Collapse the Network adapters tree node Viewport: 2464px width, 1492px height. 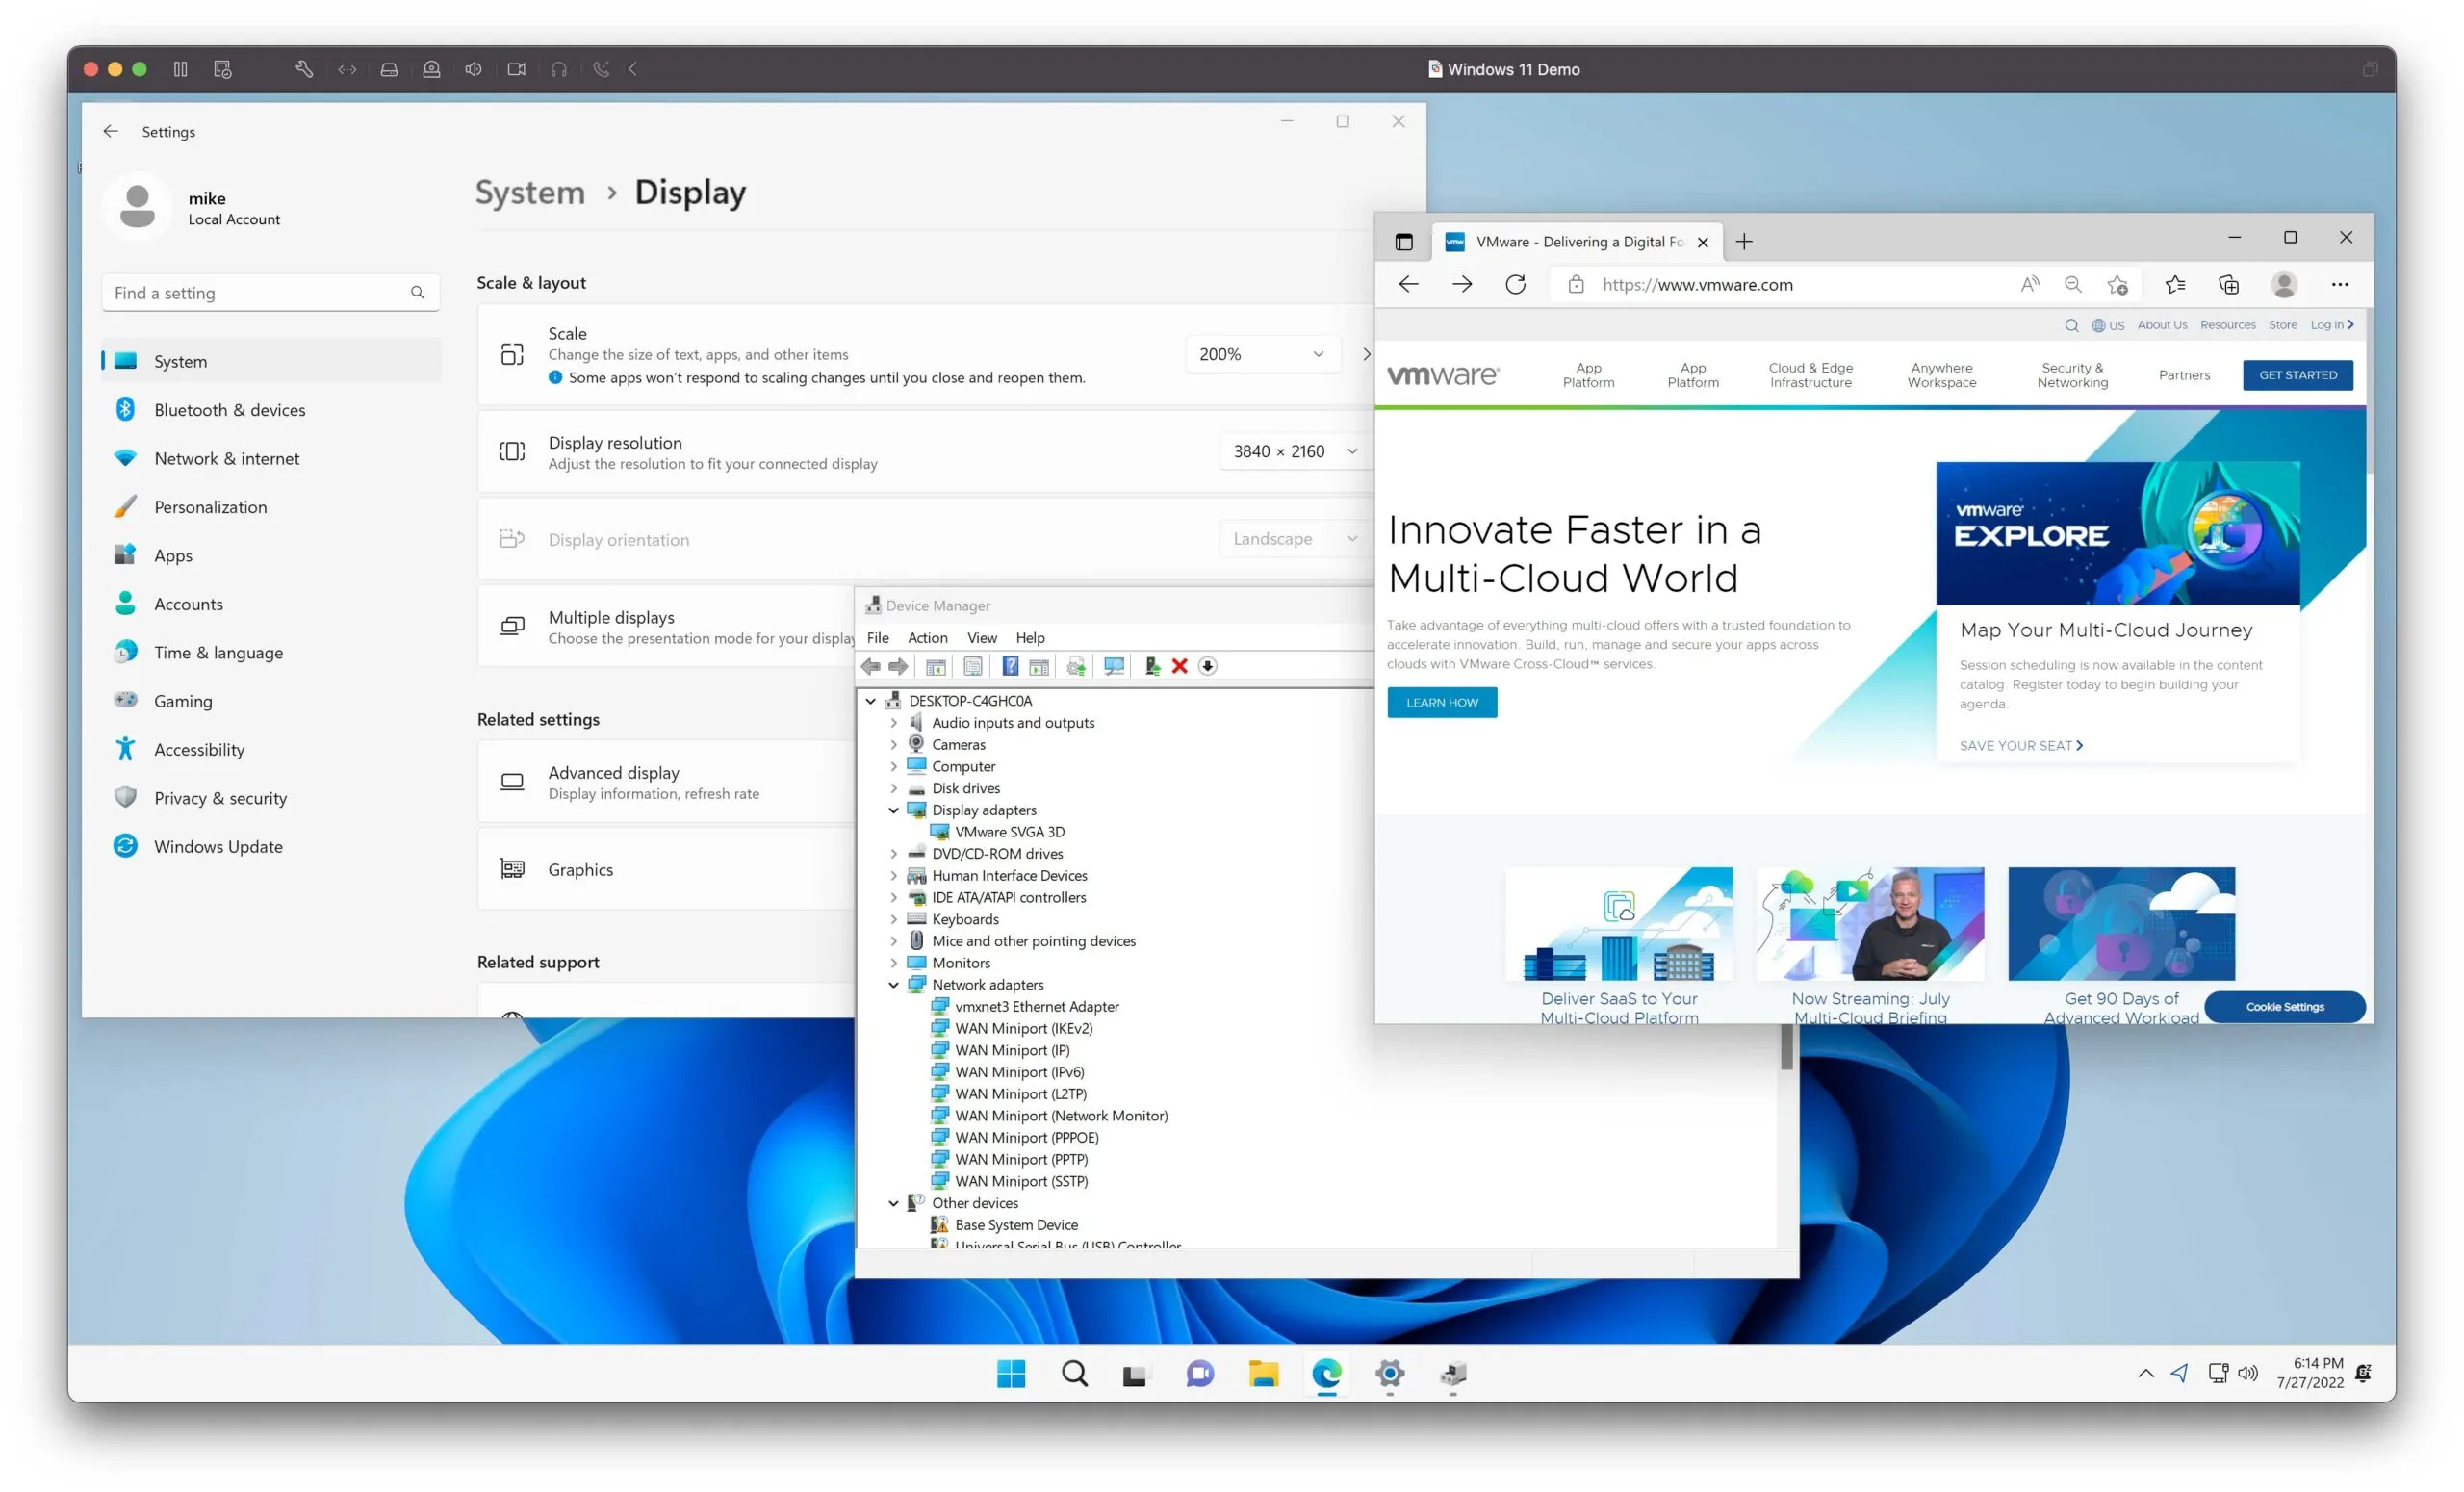pyautogui.click(x=893, y=984)
